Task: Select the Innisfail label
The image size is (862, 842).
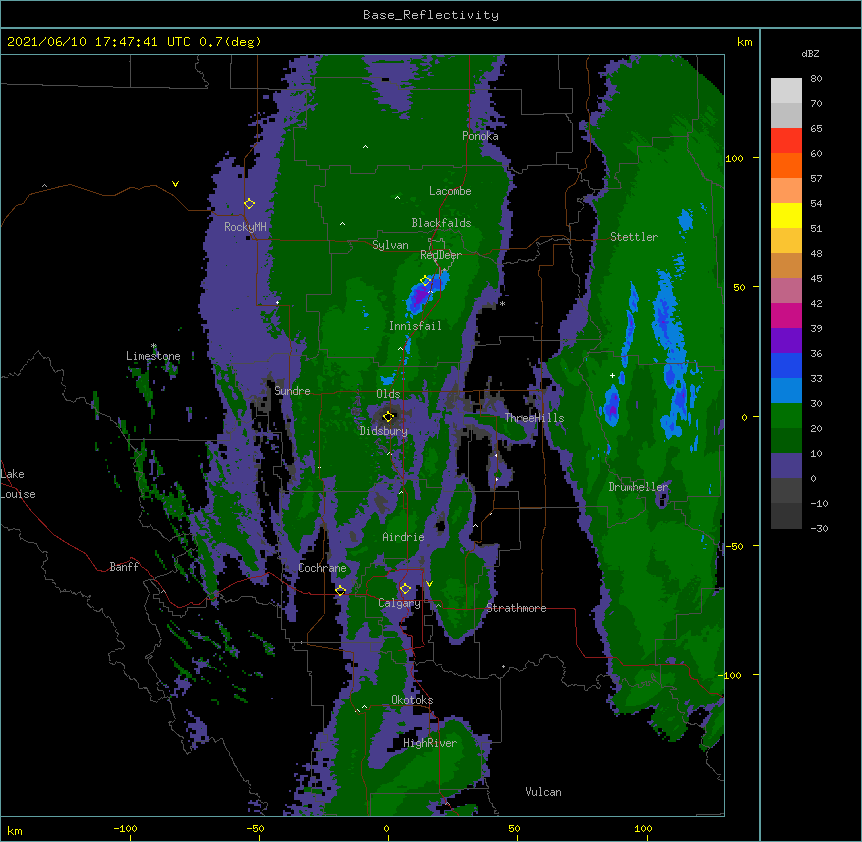Action: coord(415,326)
